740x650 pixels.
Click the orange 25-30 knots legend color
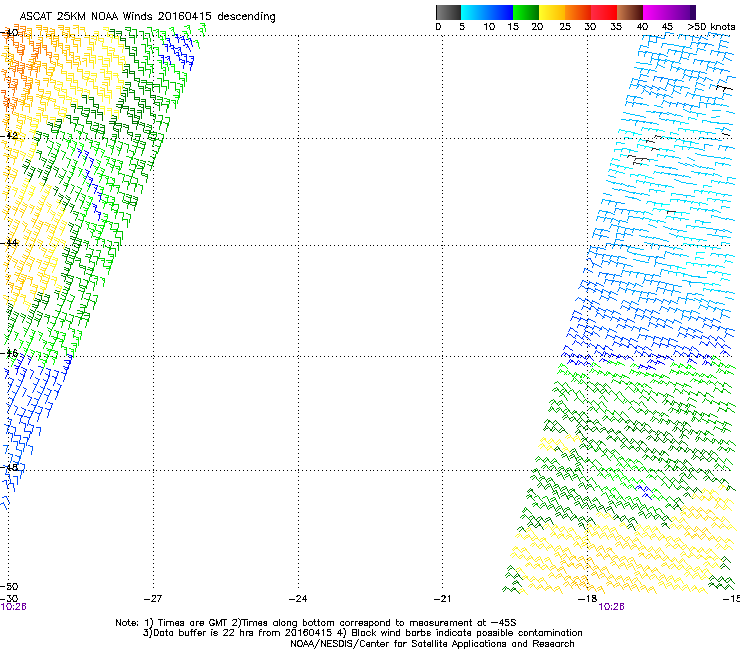click(578, 12)
